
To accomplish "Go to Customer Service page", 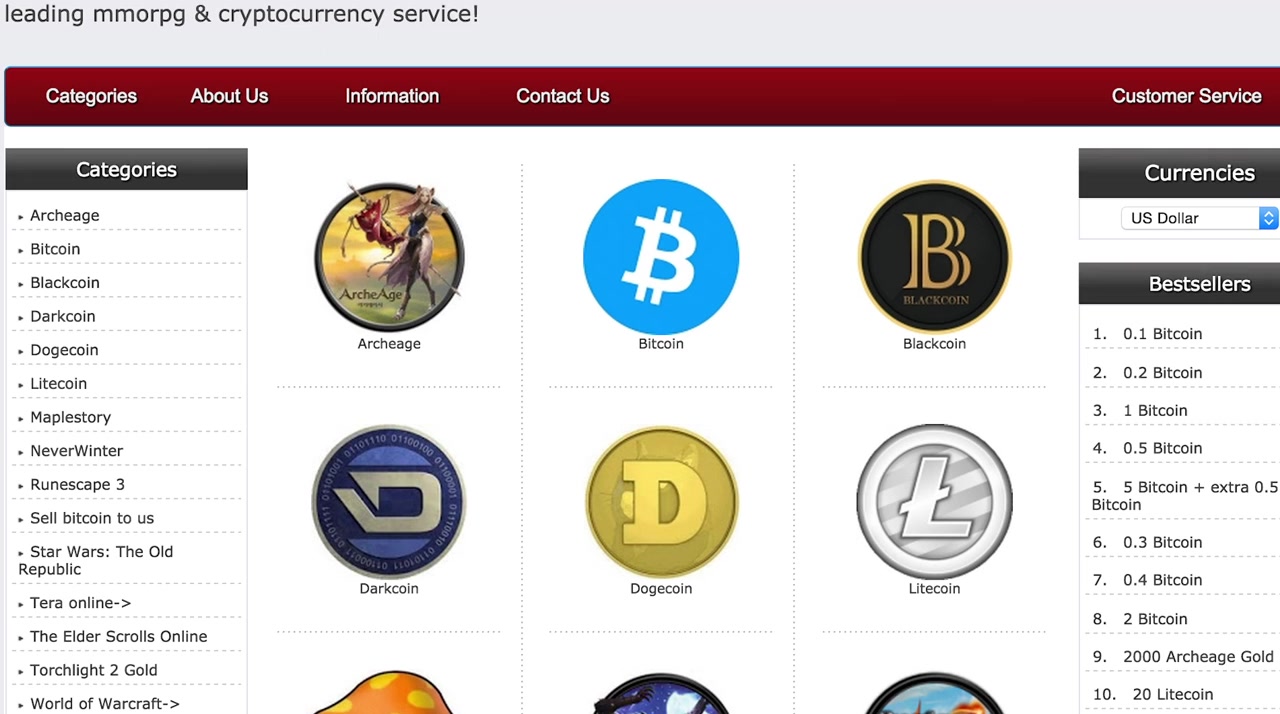I will click(x=1186, y=96).
